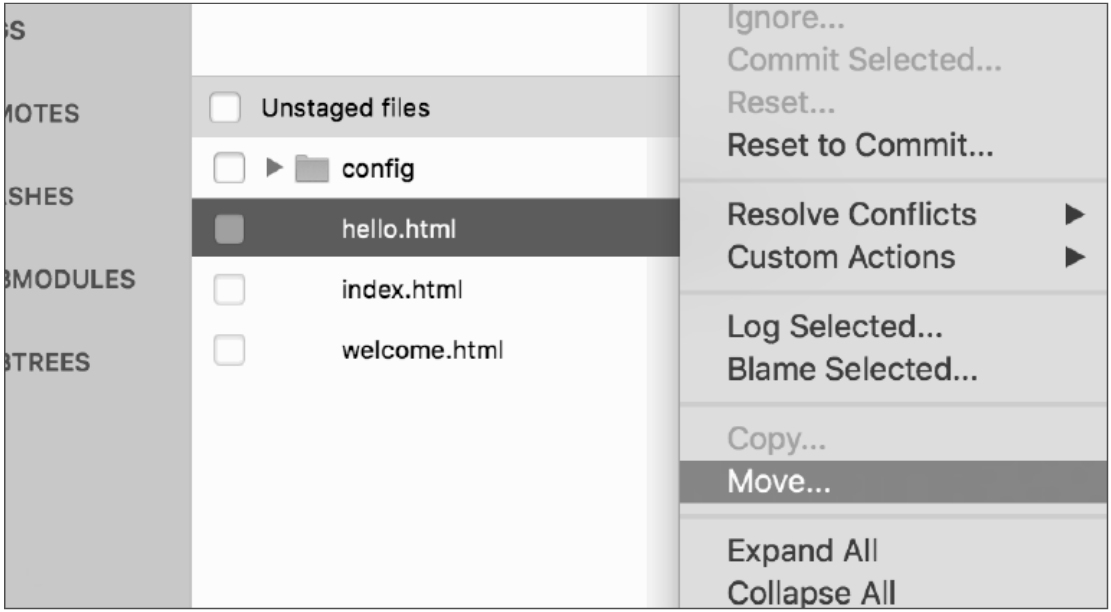Expand the config folder disclosure triangle
This screenshot has width=1111, height=612.
click(275, 169)
